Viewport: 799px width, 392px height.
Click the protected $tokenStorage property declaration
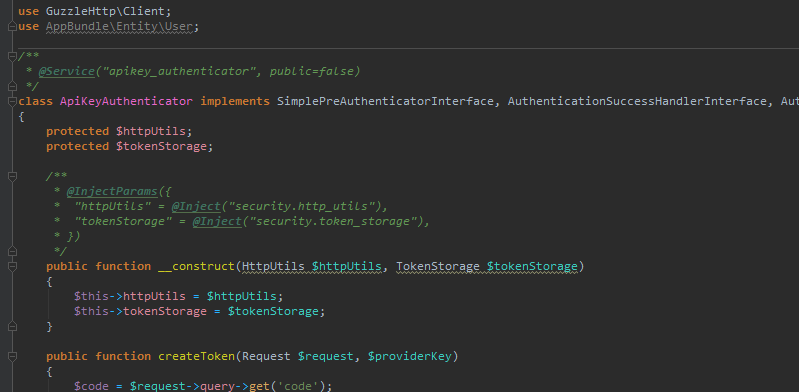(x=129, y=146)
